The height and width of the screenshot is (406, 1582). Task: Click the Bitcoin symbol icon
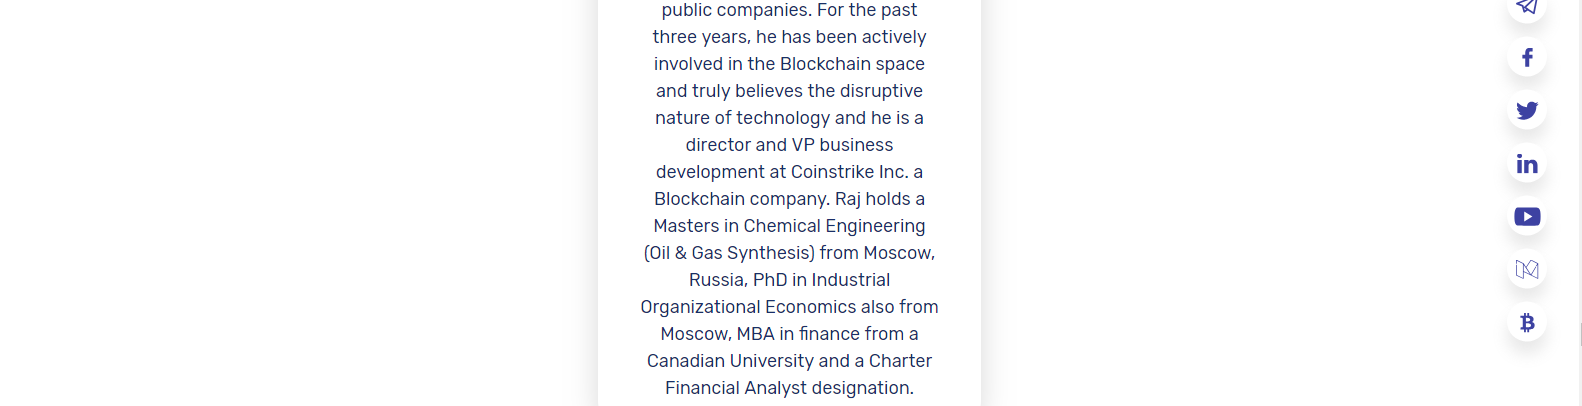1527,323
